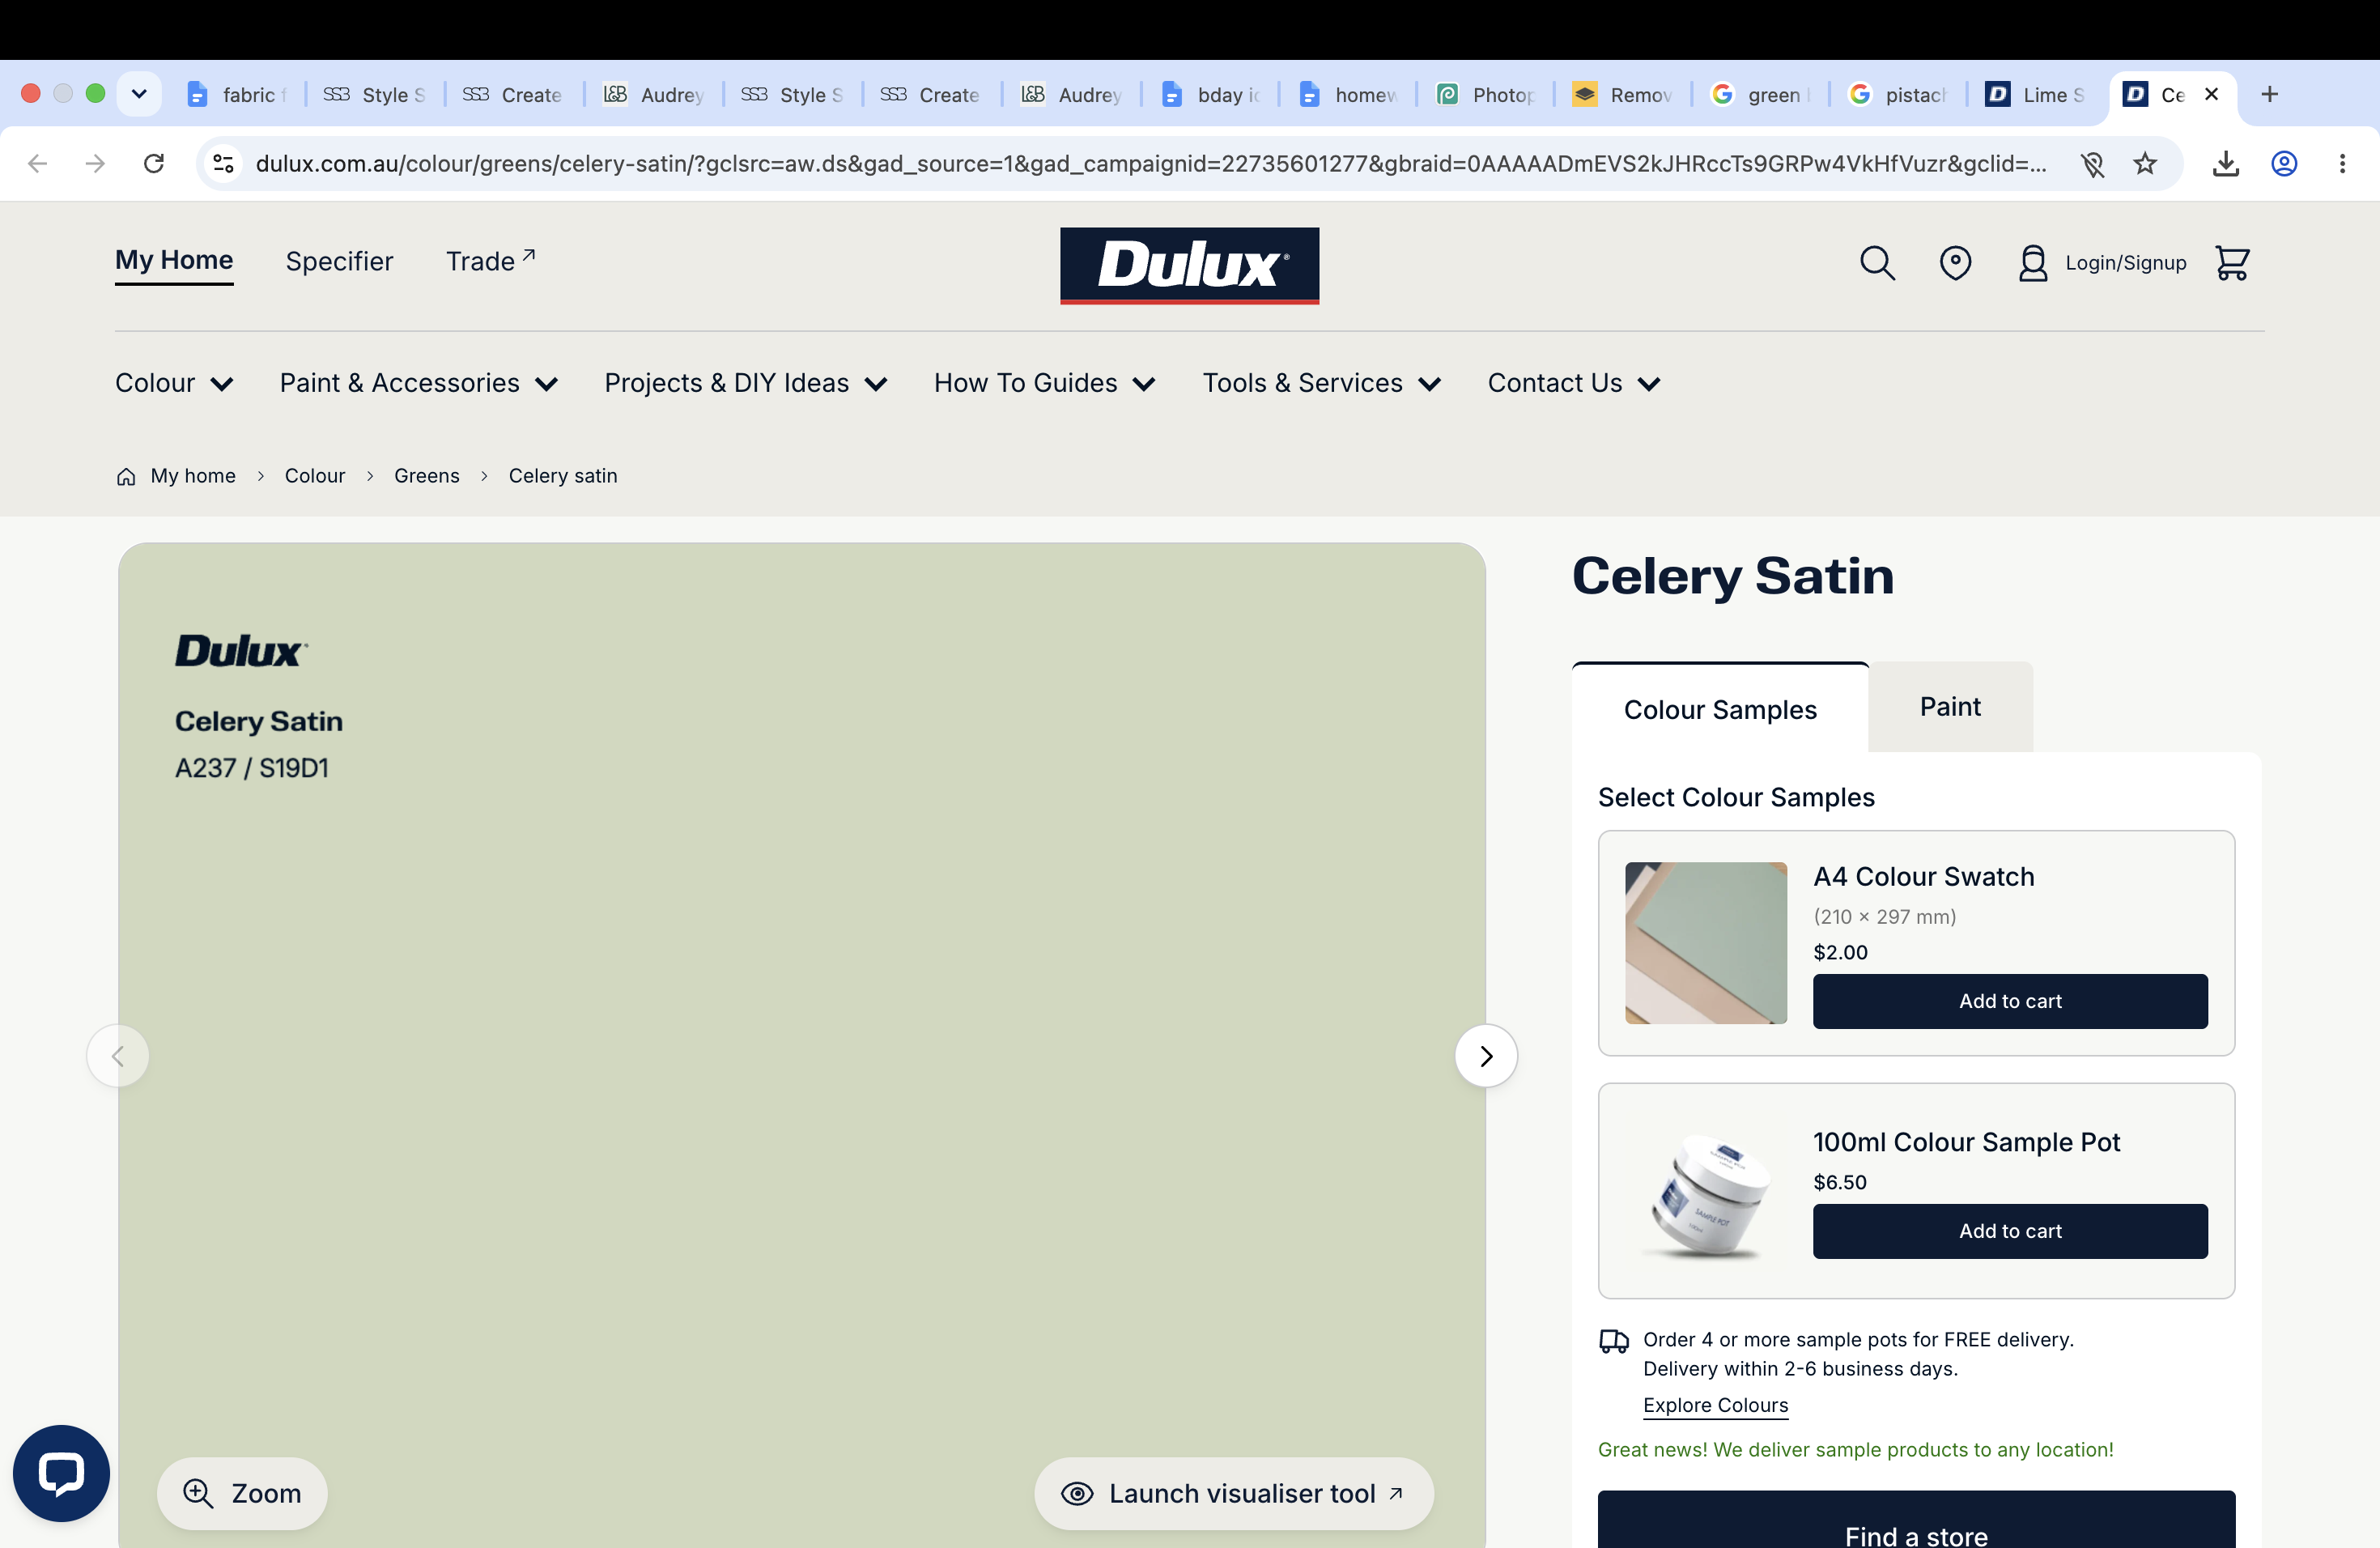Click the $6.50 price

point(1840,1182)
